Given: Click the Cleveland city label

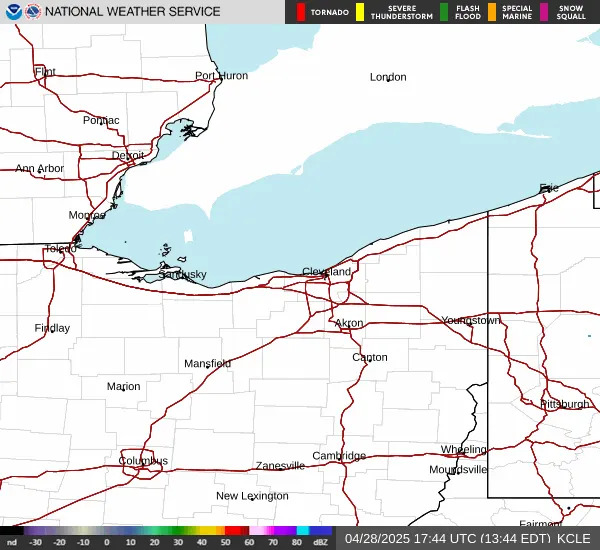Looking at the screenshot, I should pyautogui.click(x=326, y=272).
